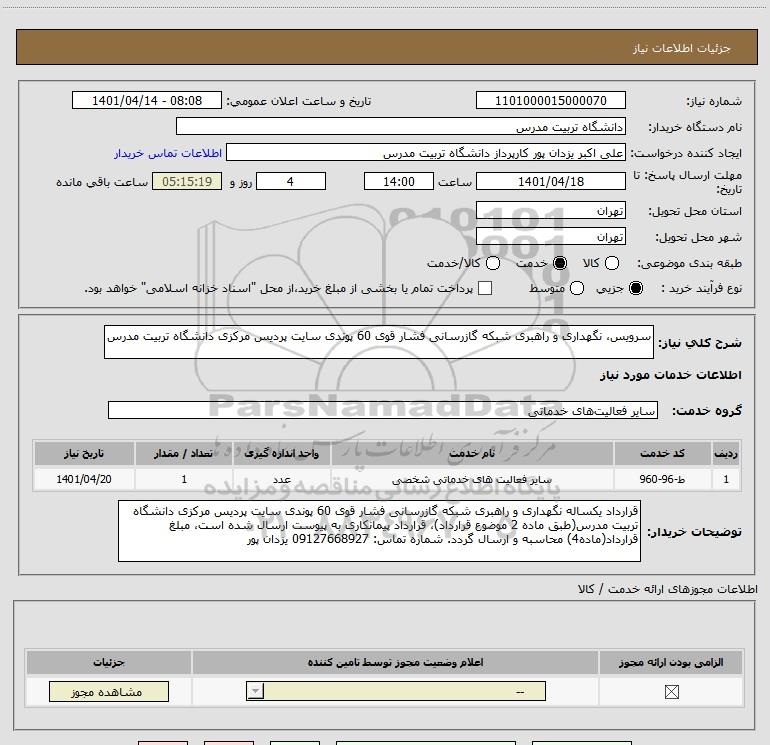Click the جزئیات column header in permits table
This screenshot has width=770, height=745.
109,662
